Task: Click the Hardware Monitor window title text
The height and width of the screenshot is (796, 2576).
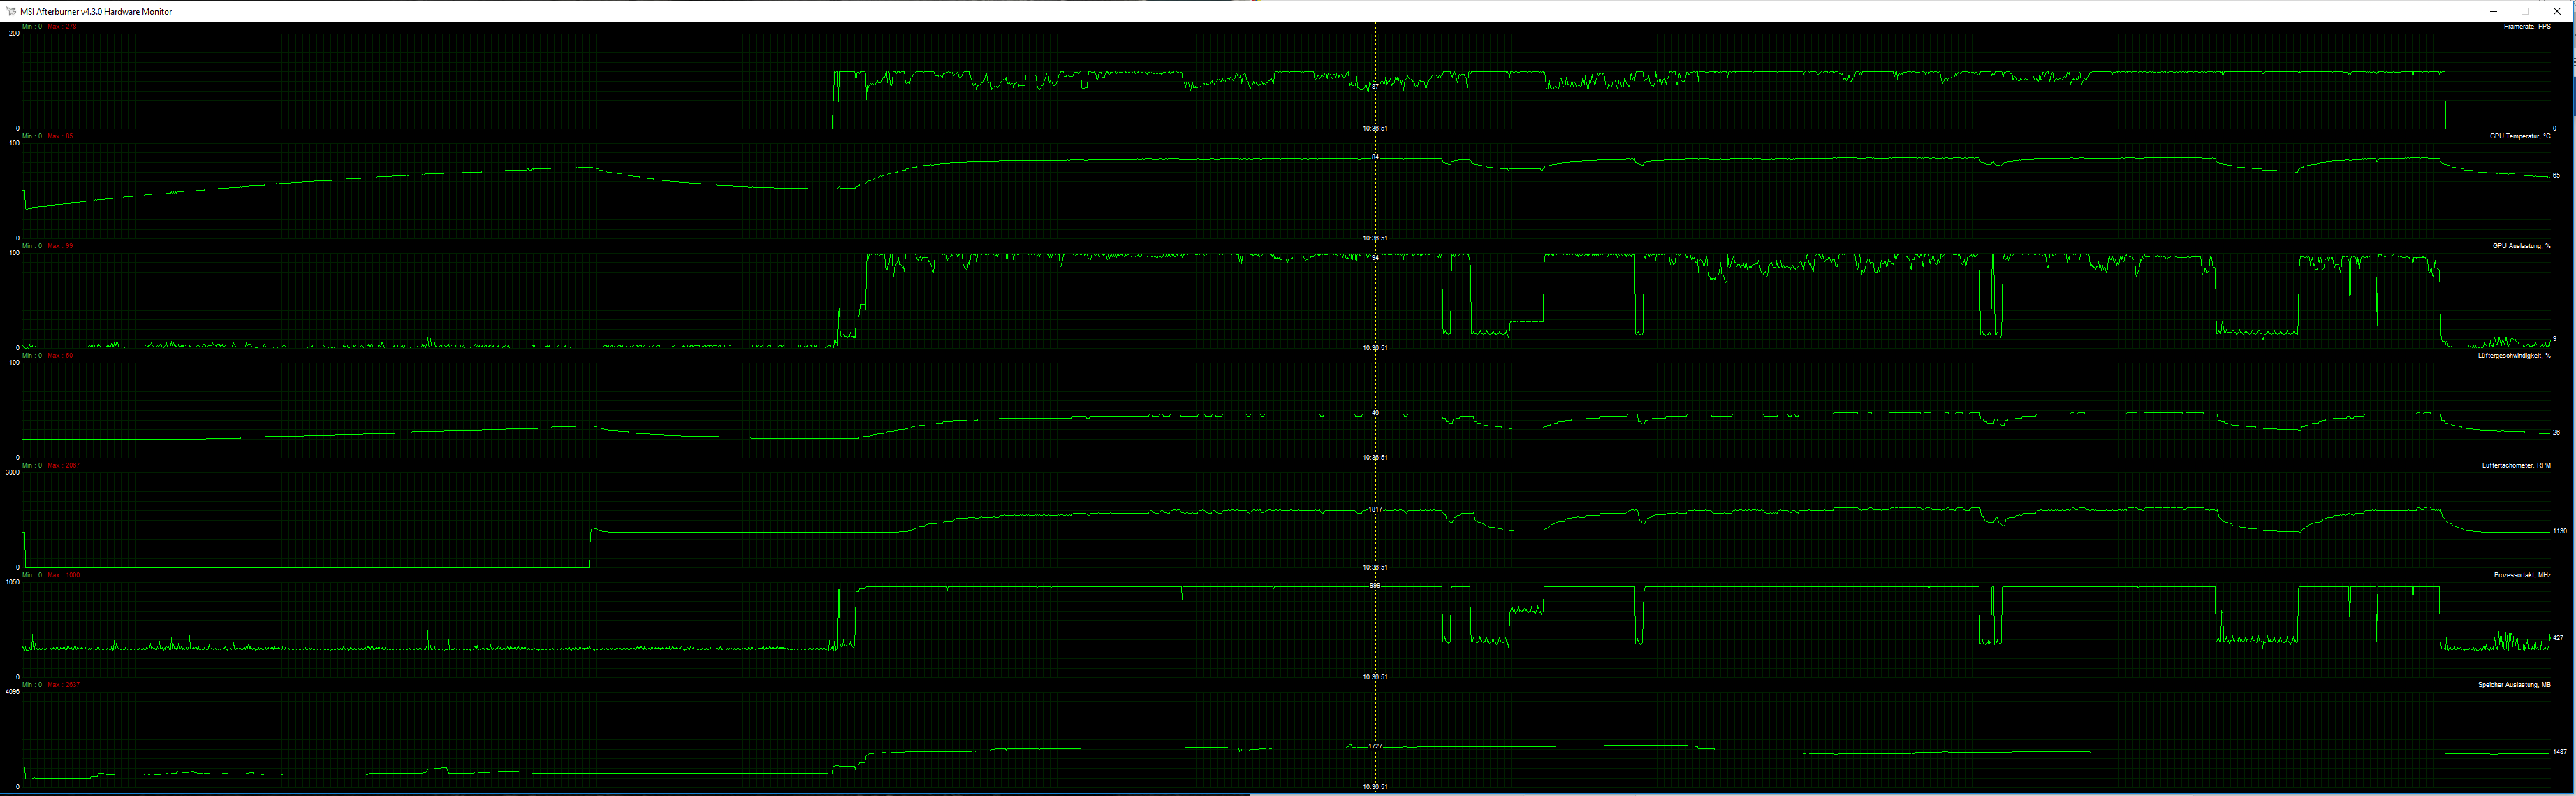Action: pos(96,11)
